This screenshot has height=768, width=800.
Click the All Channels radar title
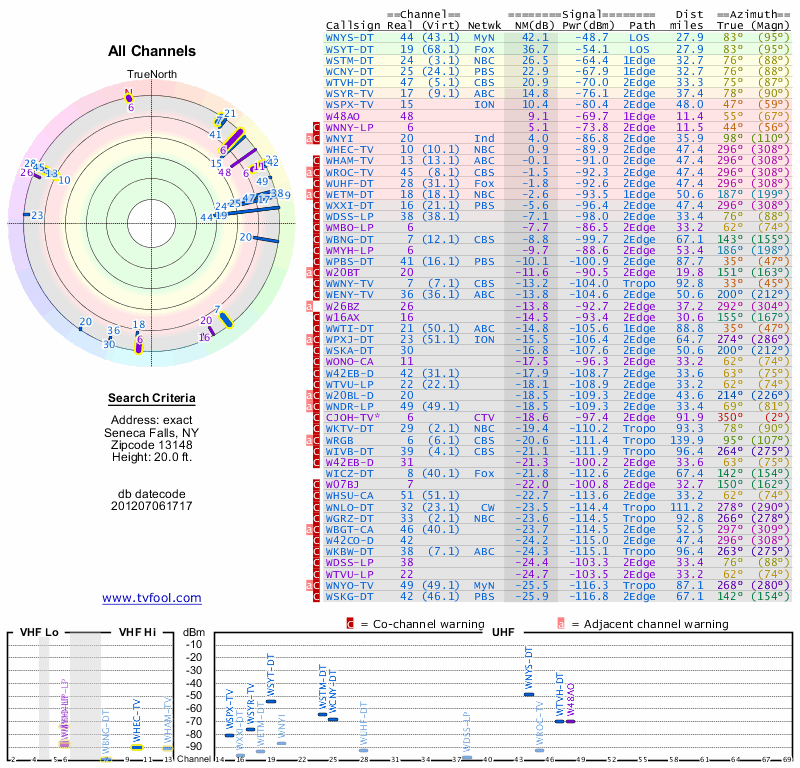coord(152,51)
